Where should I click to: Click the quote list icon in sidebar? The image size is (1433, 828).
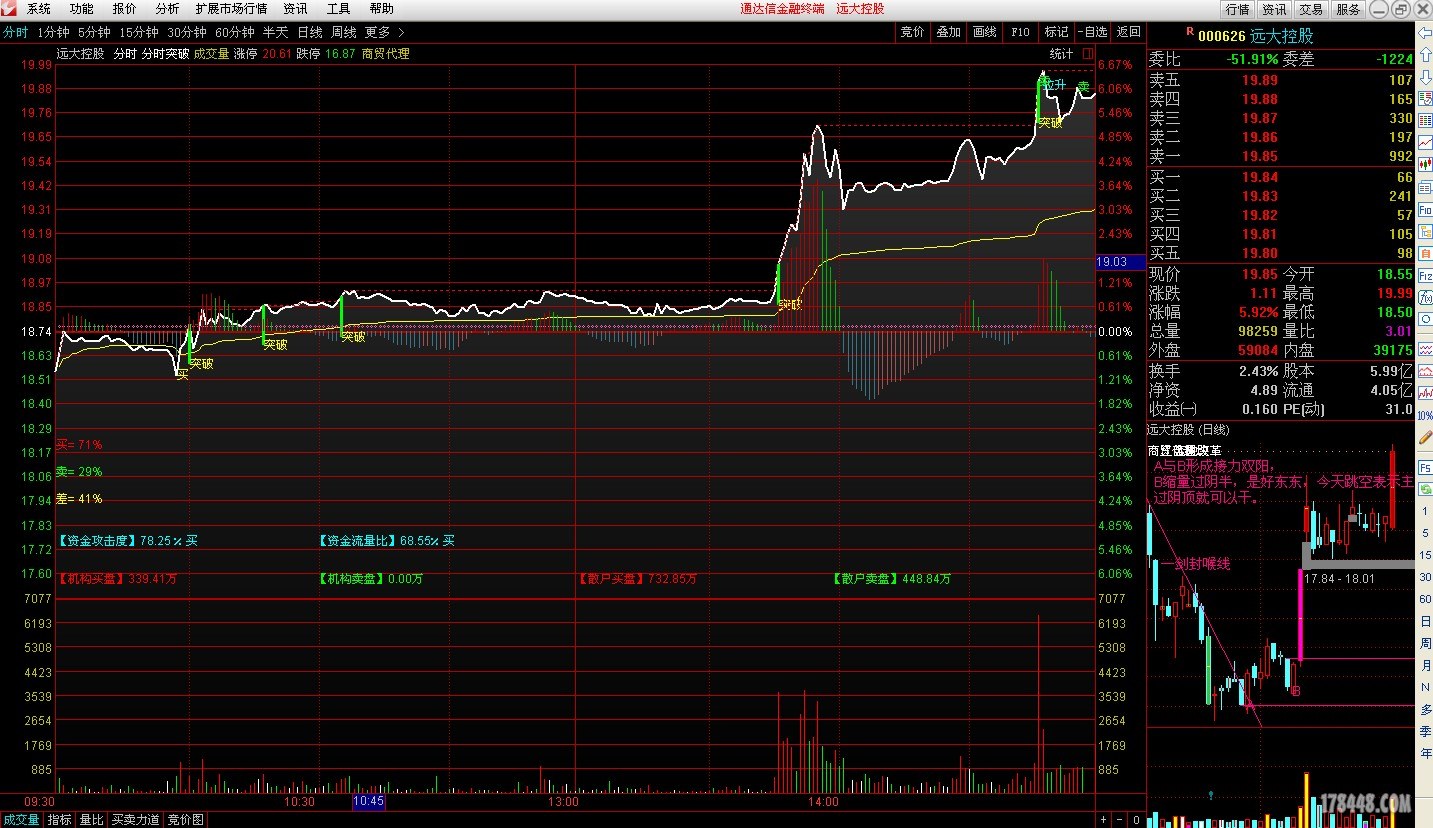(x=1424, y=99)
